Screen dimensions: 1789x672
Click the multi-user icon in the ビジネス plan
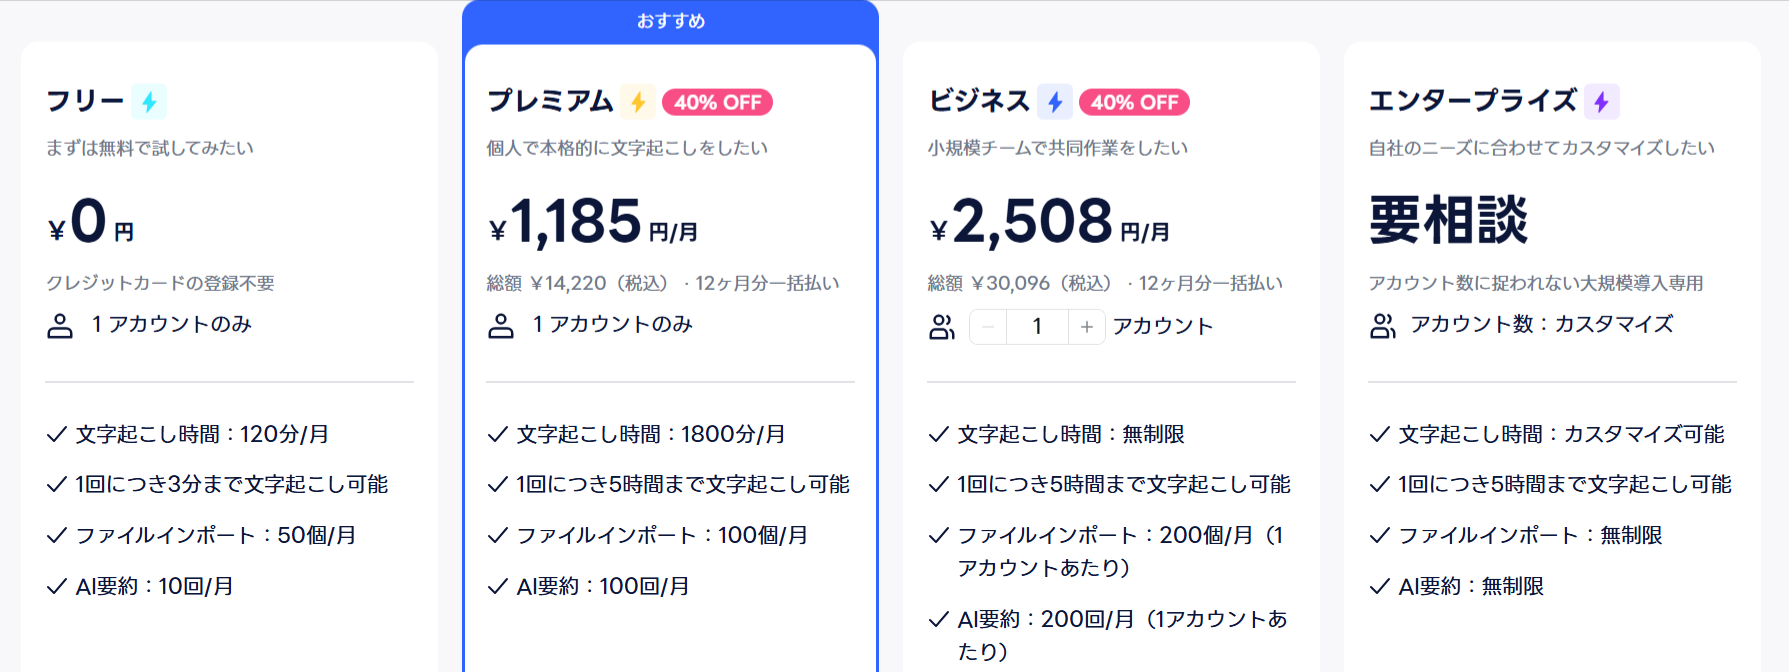[942, 327]
